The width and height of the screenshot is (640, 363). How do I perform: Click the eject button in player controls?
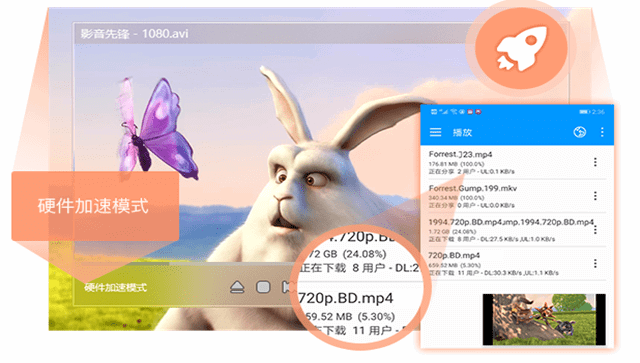click(237, 287)
